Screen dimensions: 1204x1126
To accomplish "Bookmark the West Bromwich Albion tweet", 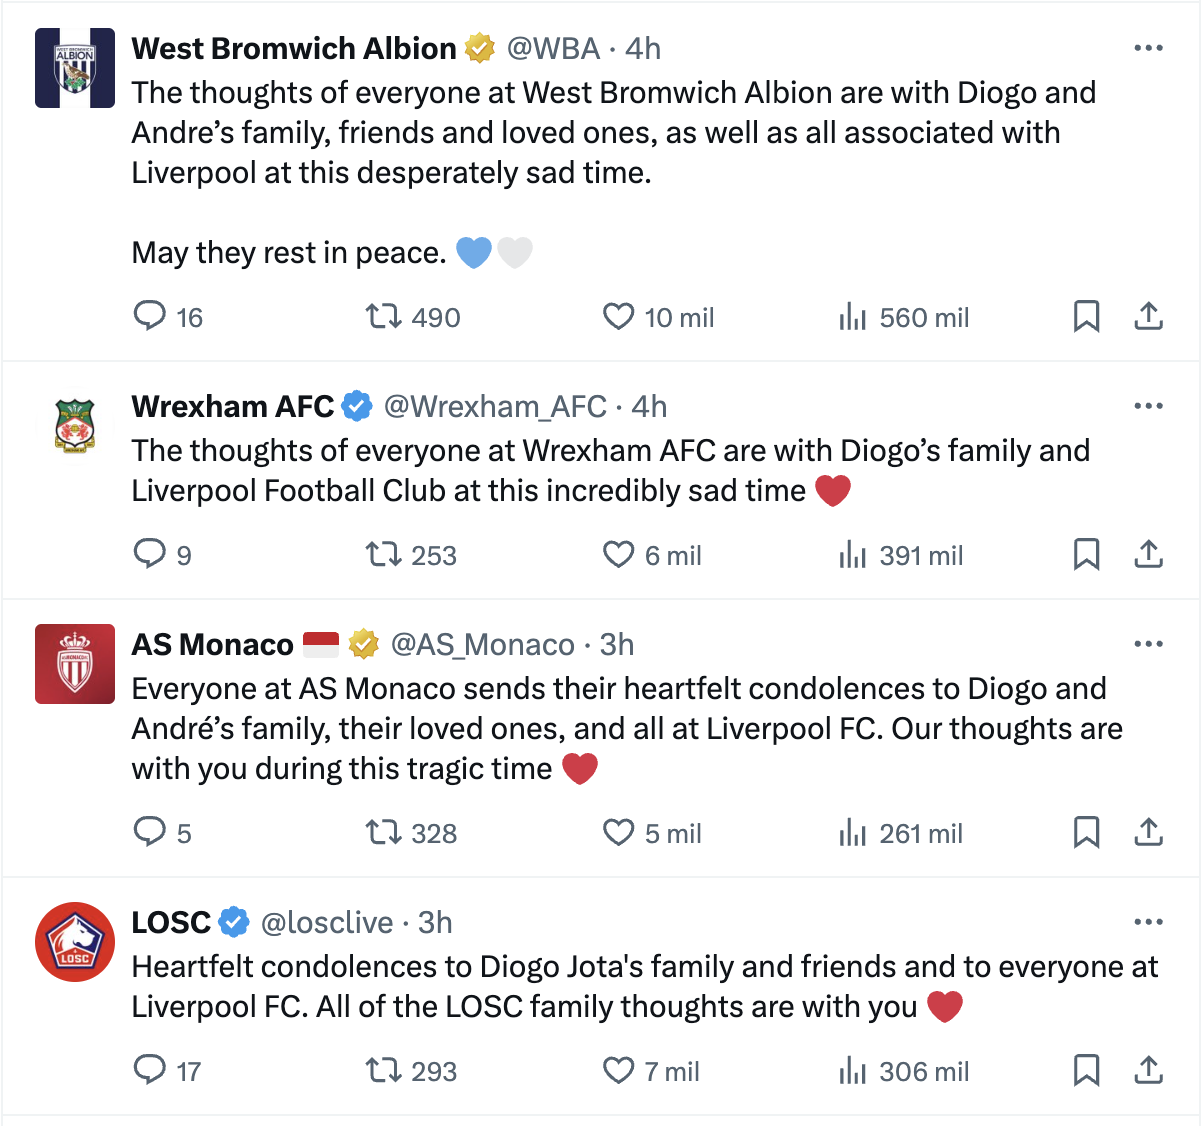I will pos(1086,317).
